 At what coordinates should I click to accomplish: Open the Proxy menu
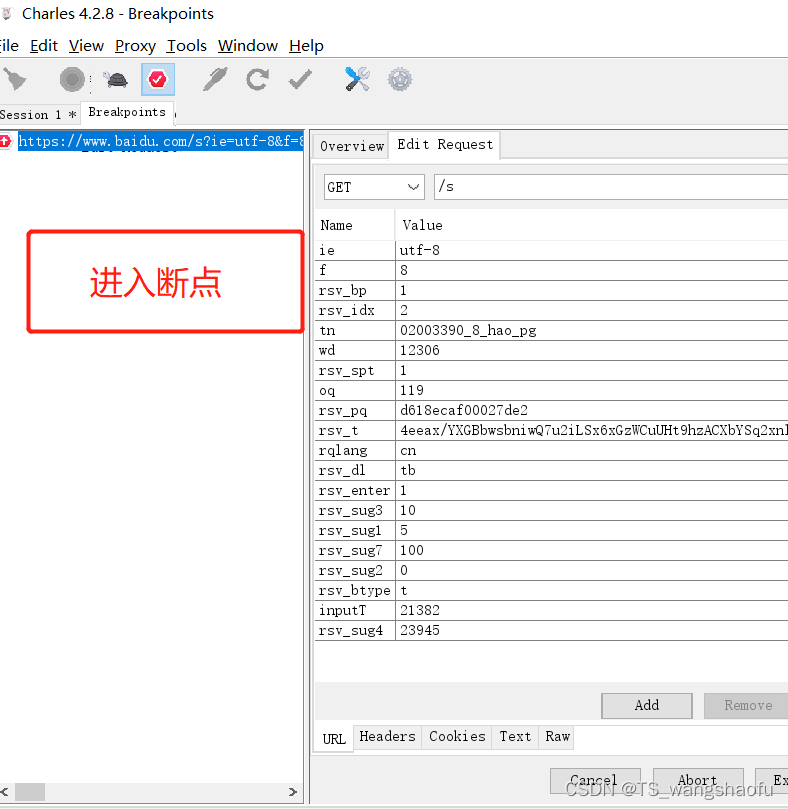[x=135, y=46]
